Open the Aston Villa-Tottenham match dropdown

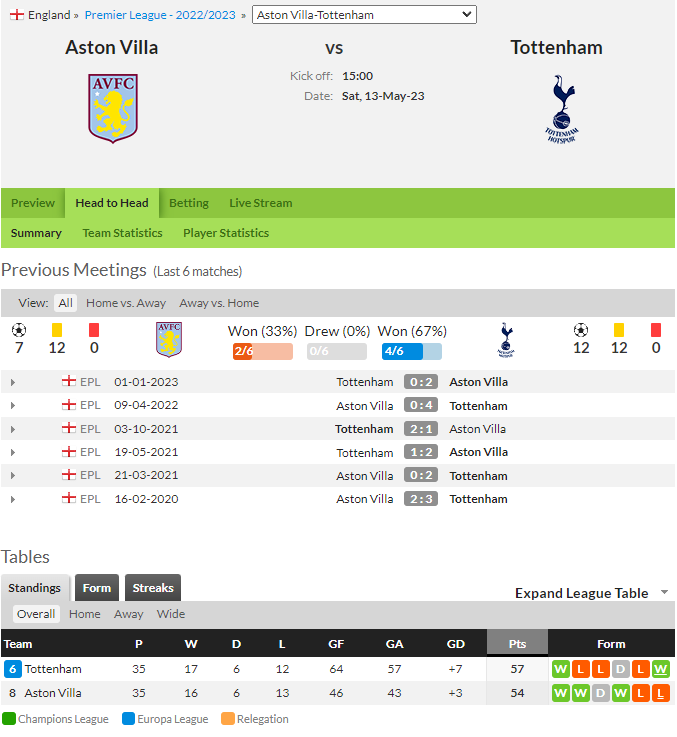pyautogui.click(x=364, y=15)
